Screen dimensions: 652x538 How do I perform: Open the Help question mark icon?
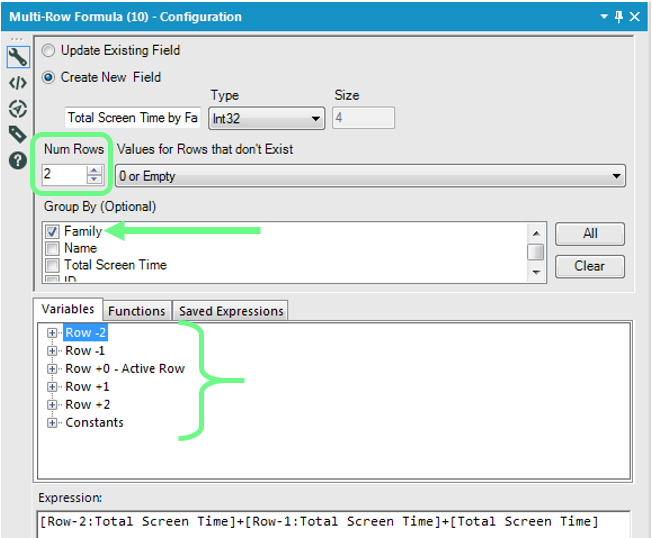pos(18,160)
